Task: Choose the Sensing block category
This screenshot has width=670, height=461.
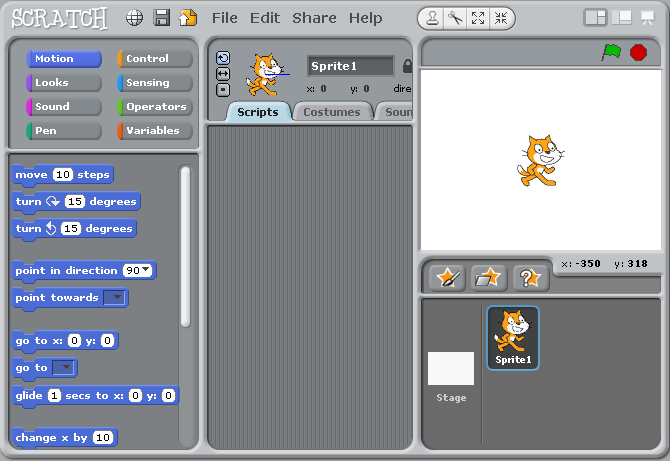Action: pos(155,83)
